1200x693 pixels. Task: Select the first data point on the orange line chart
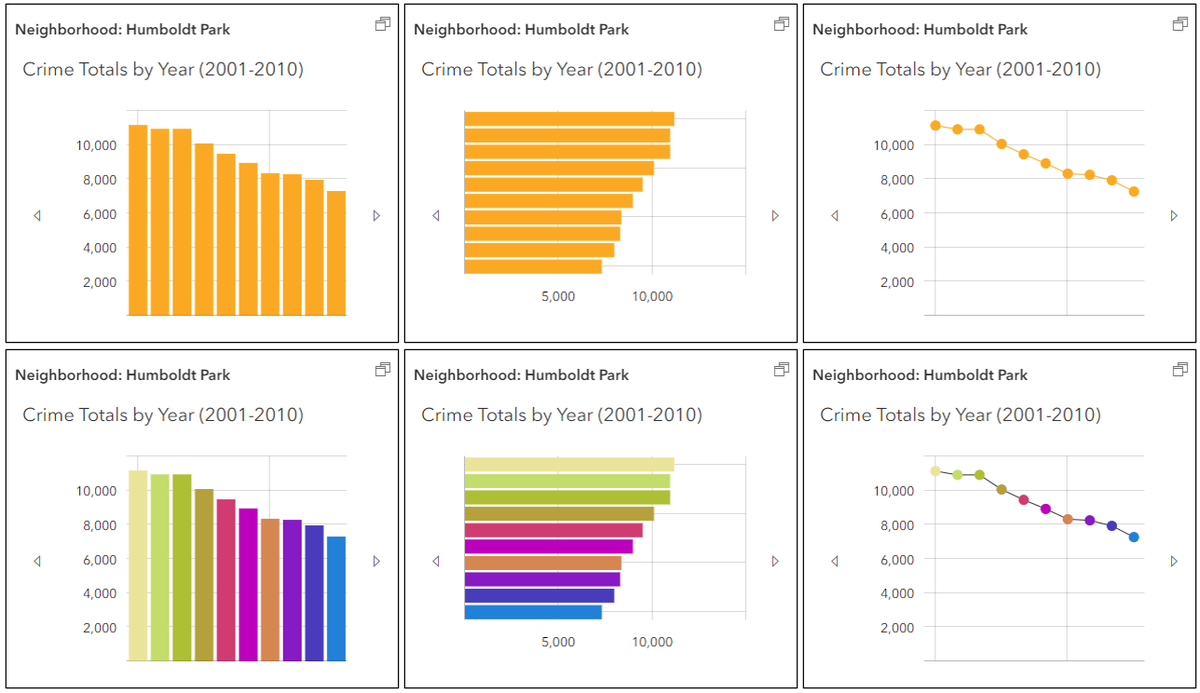click(x=936, y=125)
